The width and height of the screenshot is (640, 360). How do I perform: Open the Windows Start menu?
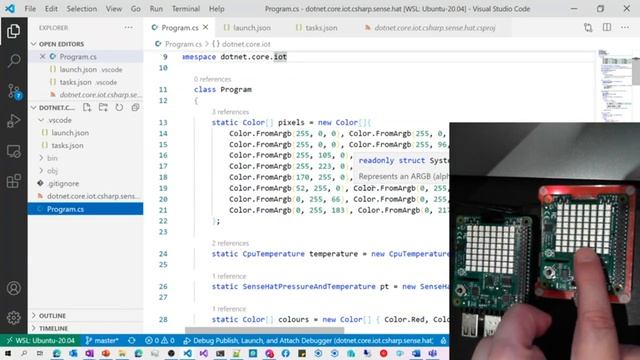[7, 353]
